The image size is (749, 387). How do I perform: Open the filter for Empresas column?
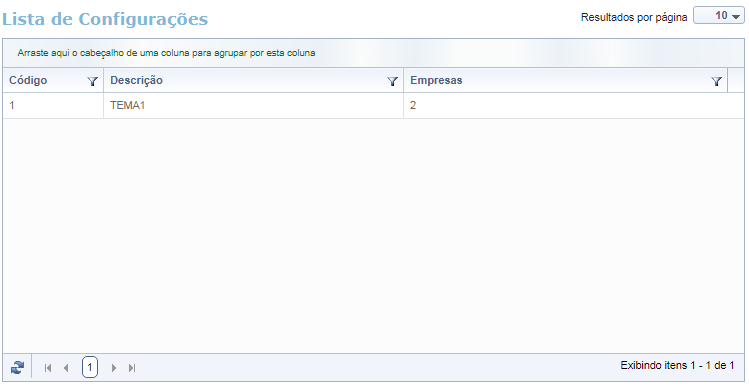pyautogui.click(x=717, y=81)
